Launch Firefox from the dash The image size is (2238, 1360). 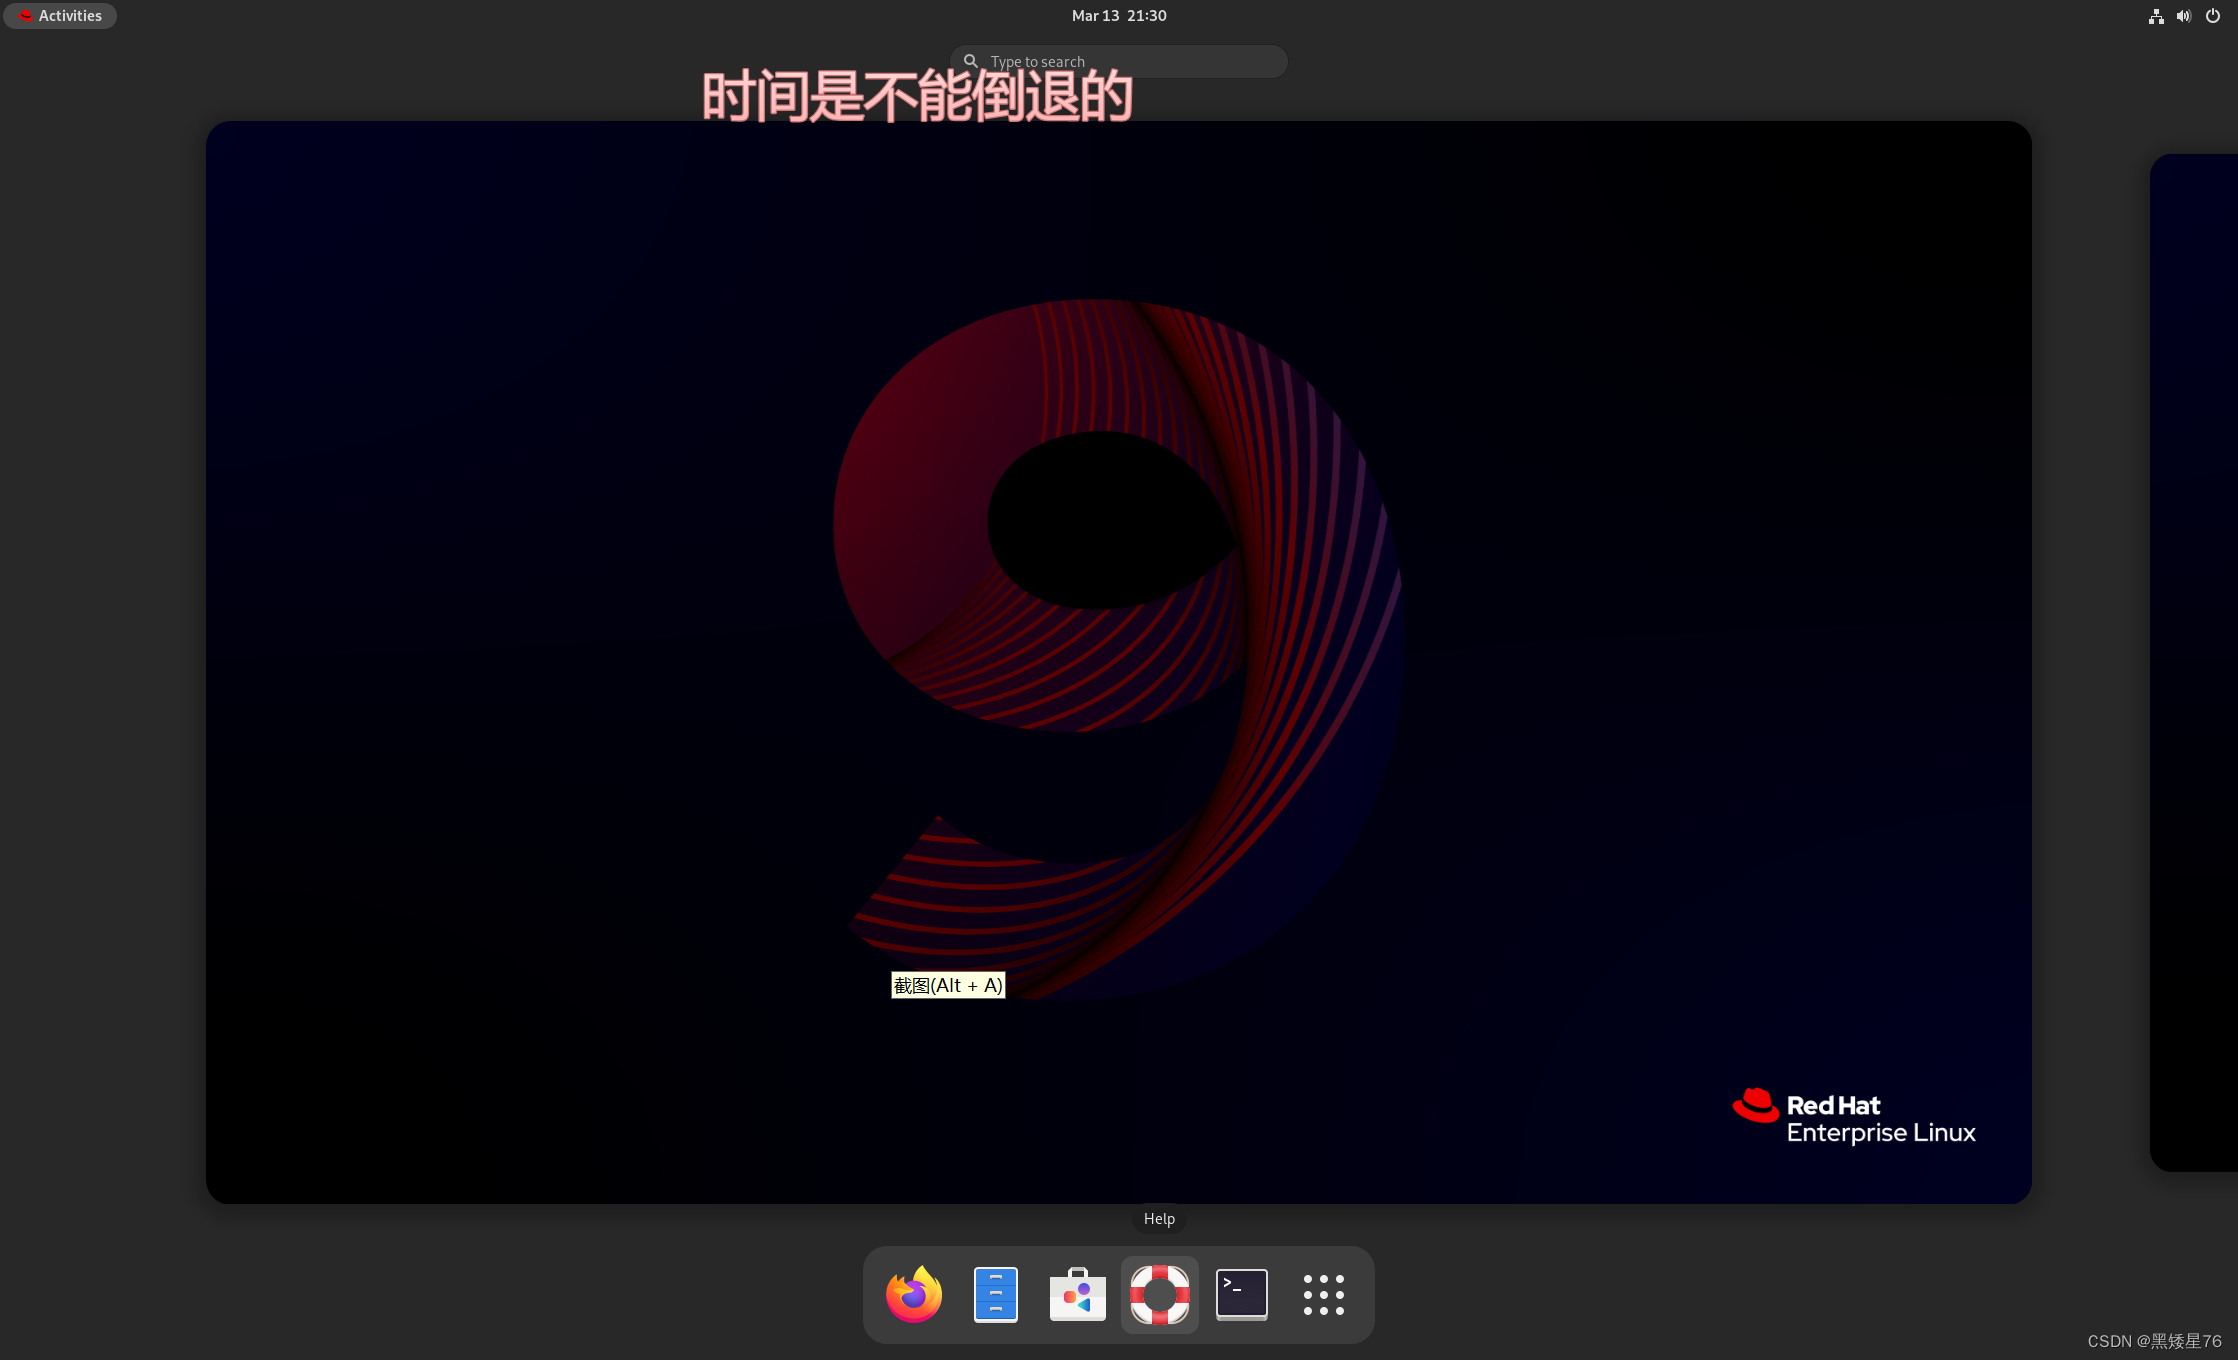pos(913,1295)
